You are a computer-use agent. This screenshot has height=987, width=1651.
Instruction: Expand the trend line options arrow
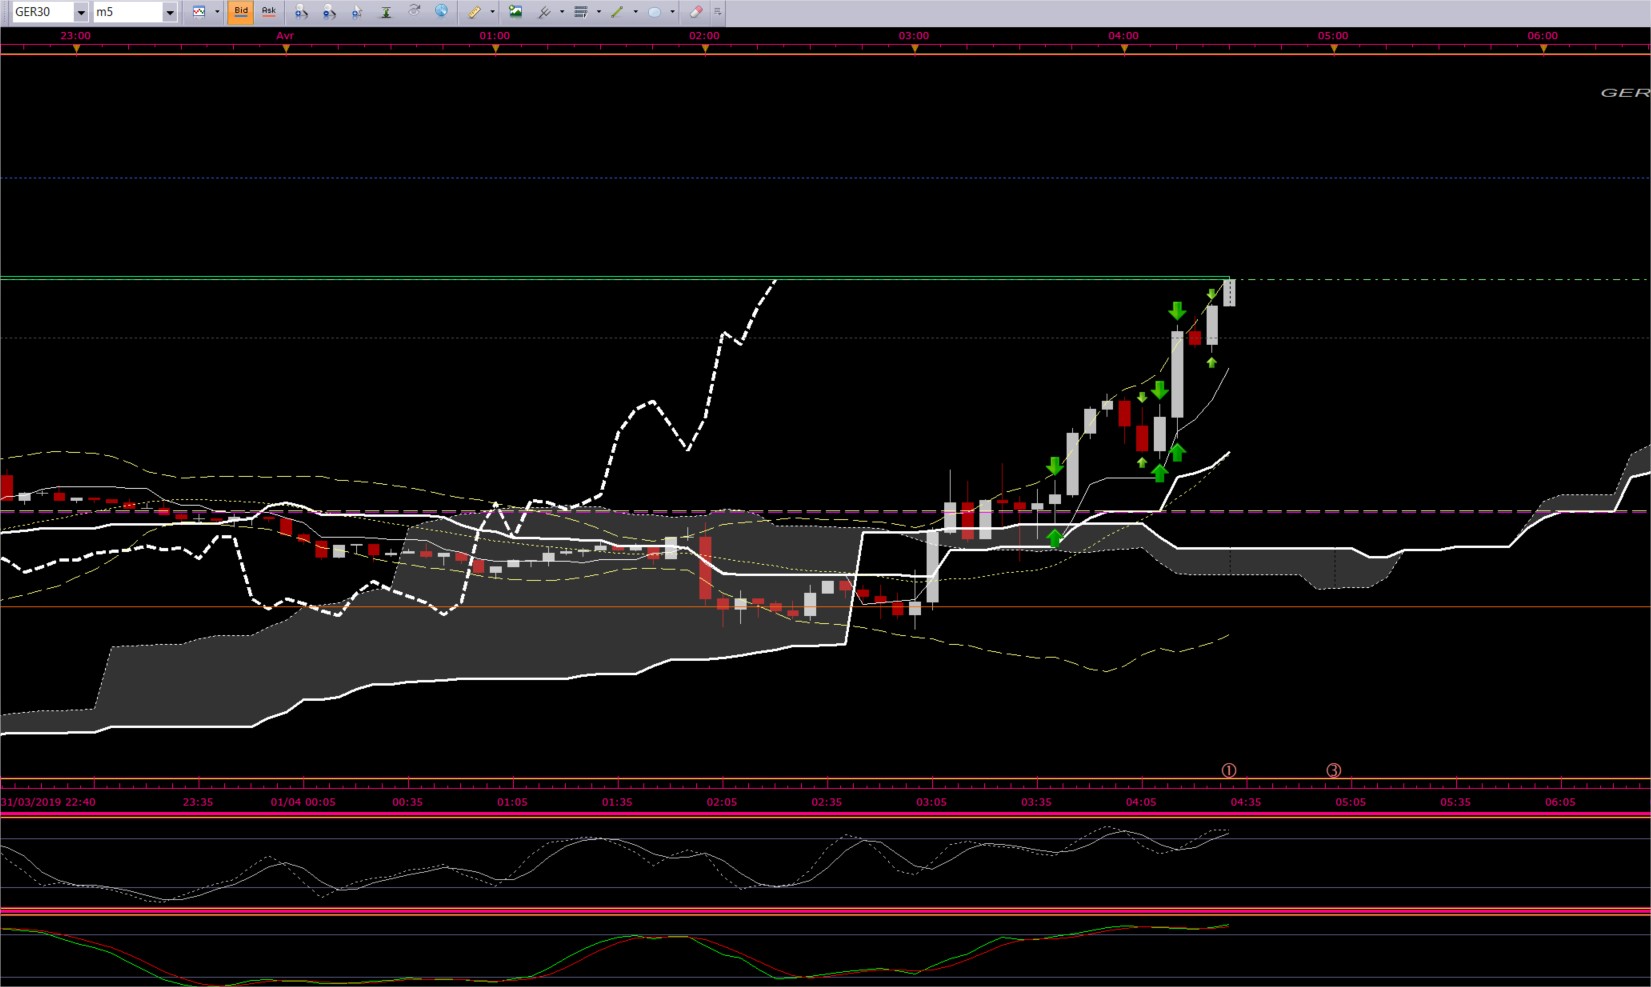(x=635, y=12)
